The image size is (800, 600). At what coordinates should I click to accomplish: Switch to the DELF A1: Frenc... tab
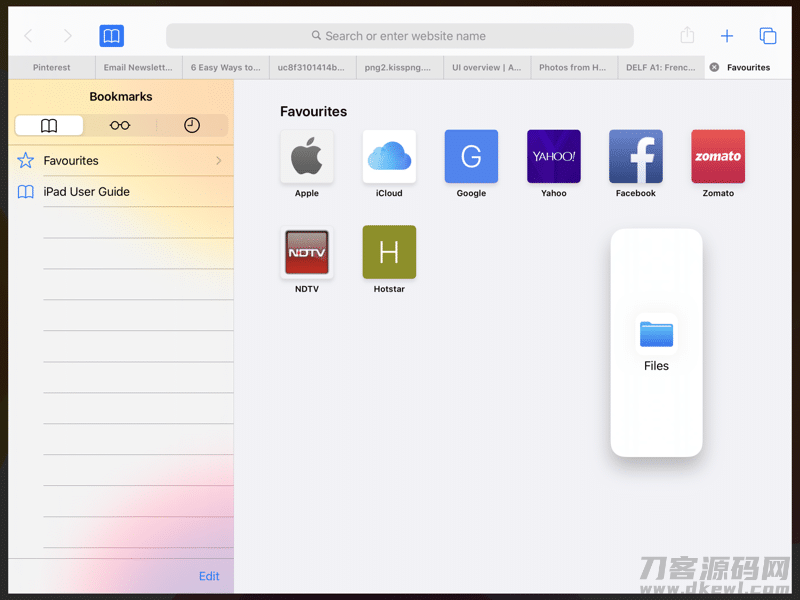pyautogui.click(x=661, y=67)
